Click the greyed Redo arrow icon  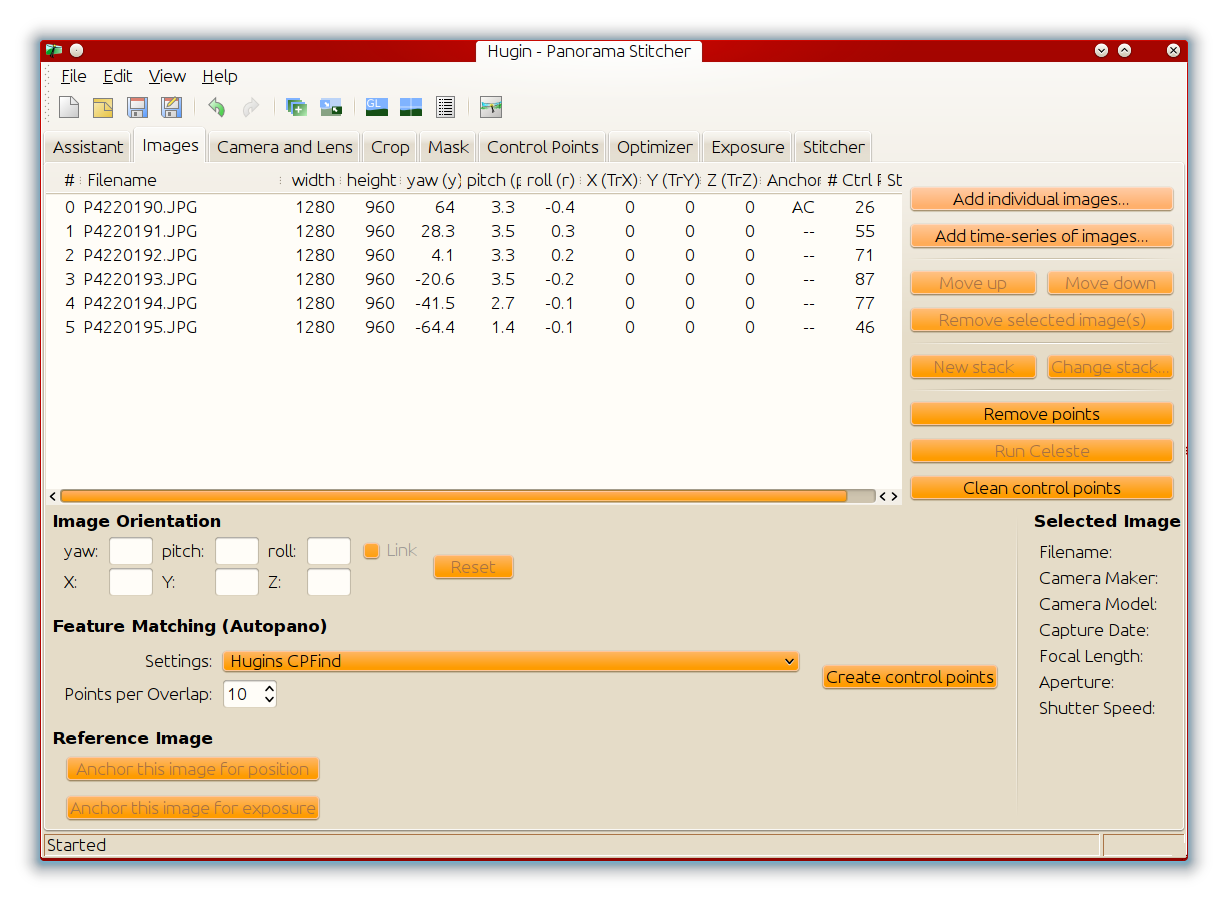250,107
